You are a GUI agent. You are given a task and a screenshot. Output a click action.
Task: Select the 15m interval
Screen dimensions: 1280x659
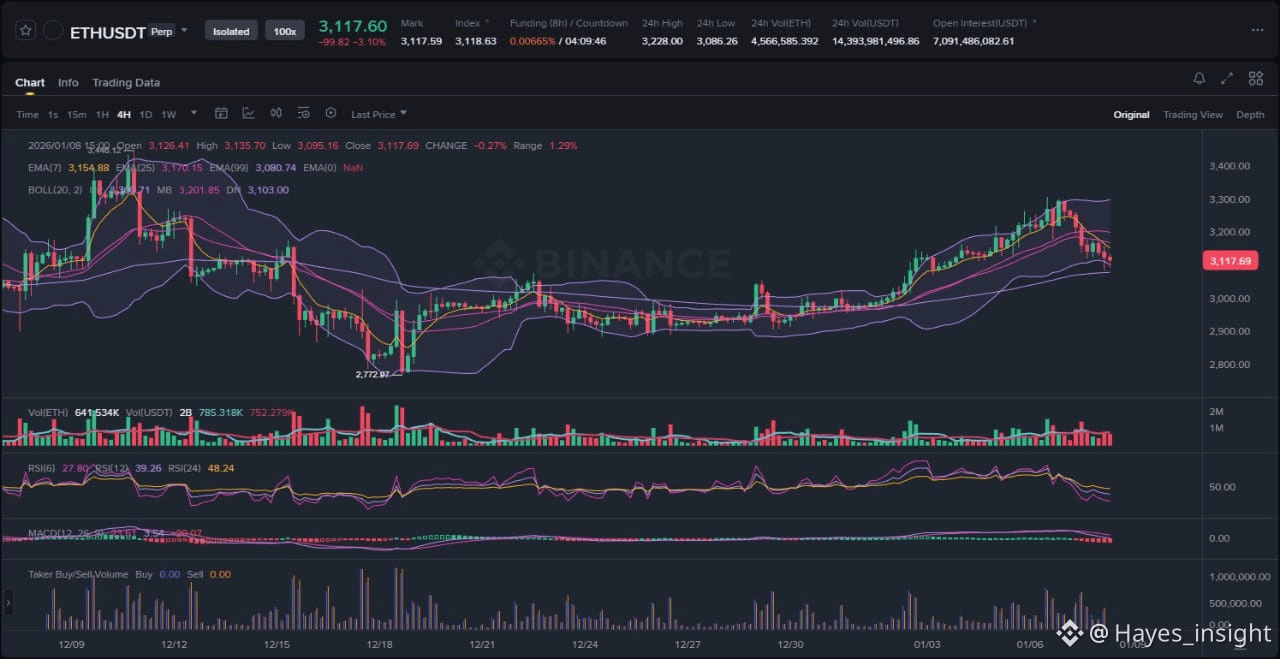point(76,115)
